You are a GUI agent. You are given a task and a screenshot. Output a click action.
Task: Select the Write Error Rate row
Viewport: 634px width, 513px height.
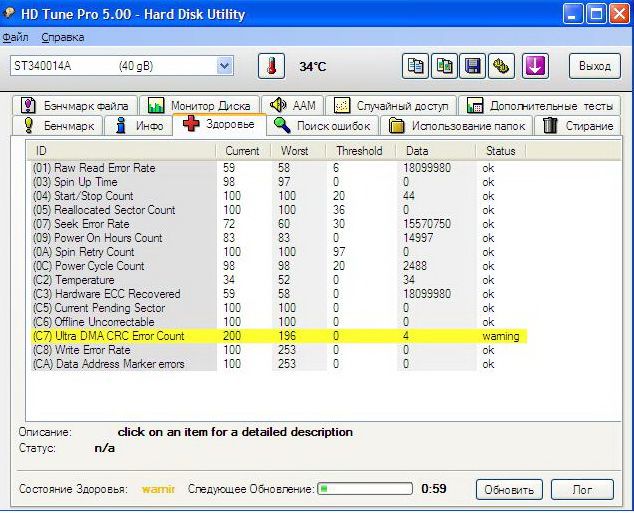pyautogui.click(x=279, y=350)
